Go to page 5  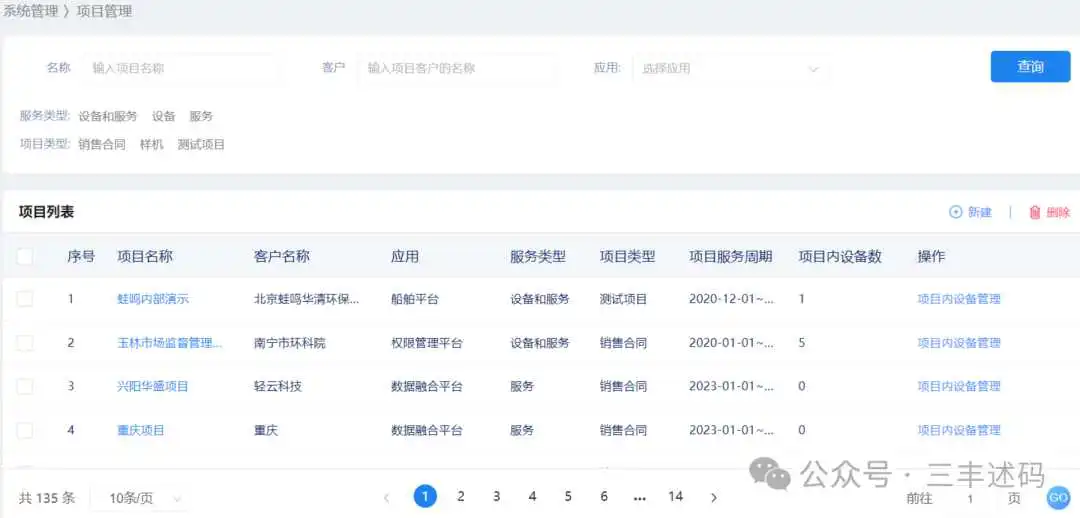coord(568,497)
